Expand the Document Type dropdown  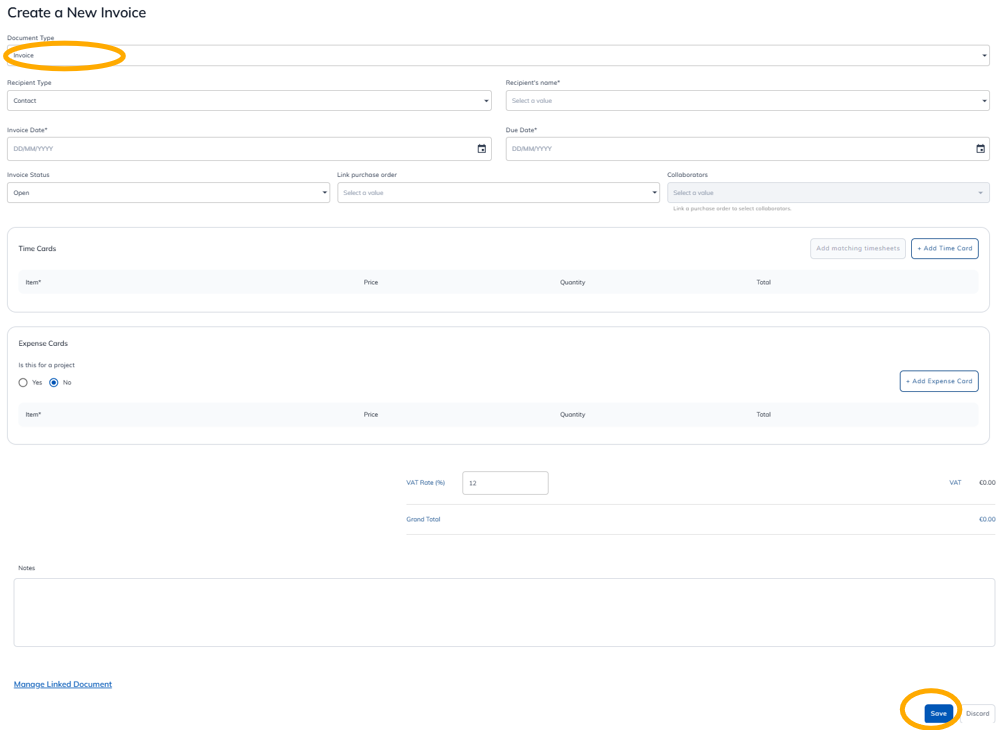point(498,55)
